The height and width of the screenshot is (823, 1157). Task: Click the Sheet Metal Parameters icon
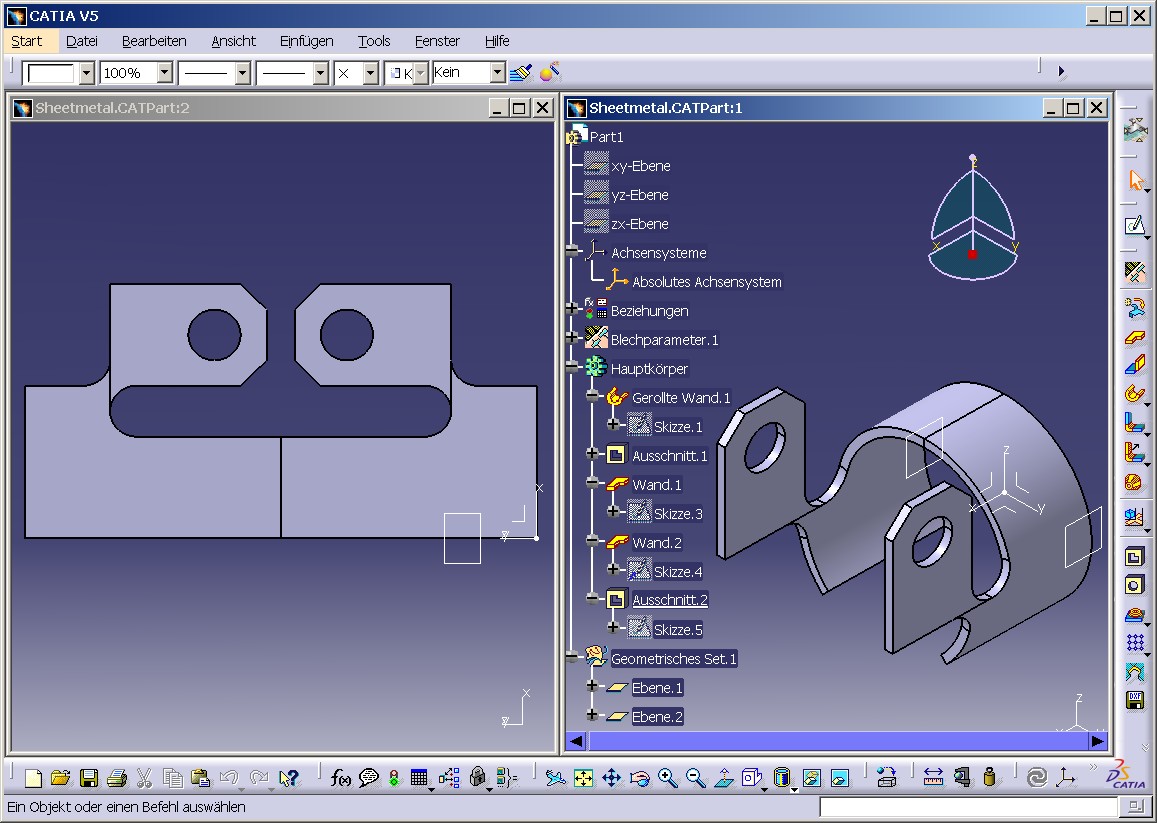[x=1135, y=272]
